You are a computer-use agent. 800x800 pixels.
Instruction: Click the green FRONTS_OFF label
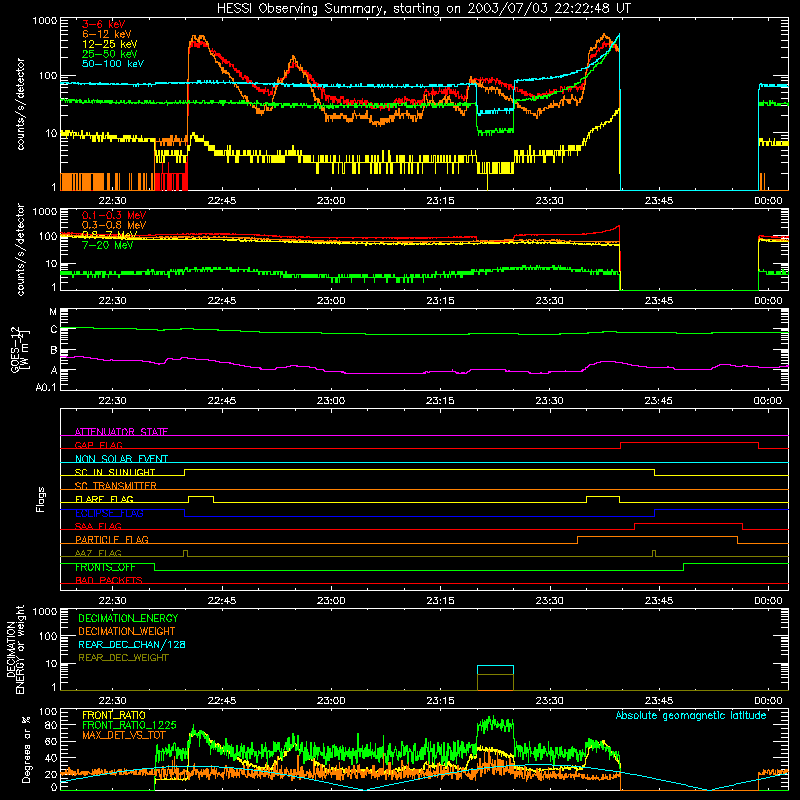click(106, 567)
